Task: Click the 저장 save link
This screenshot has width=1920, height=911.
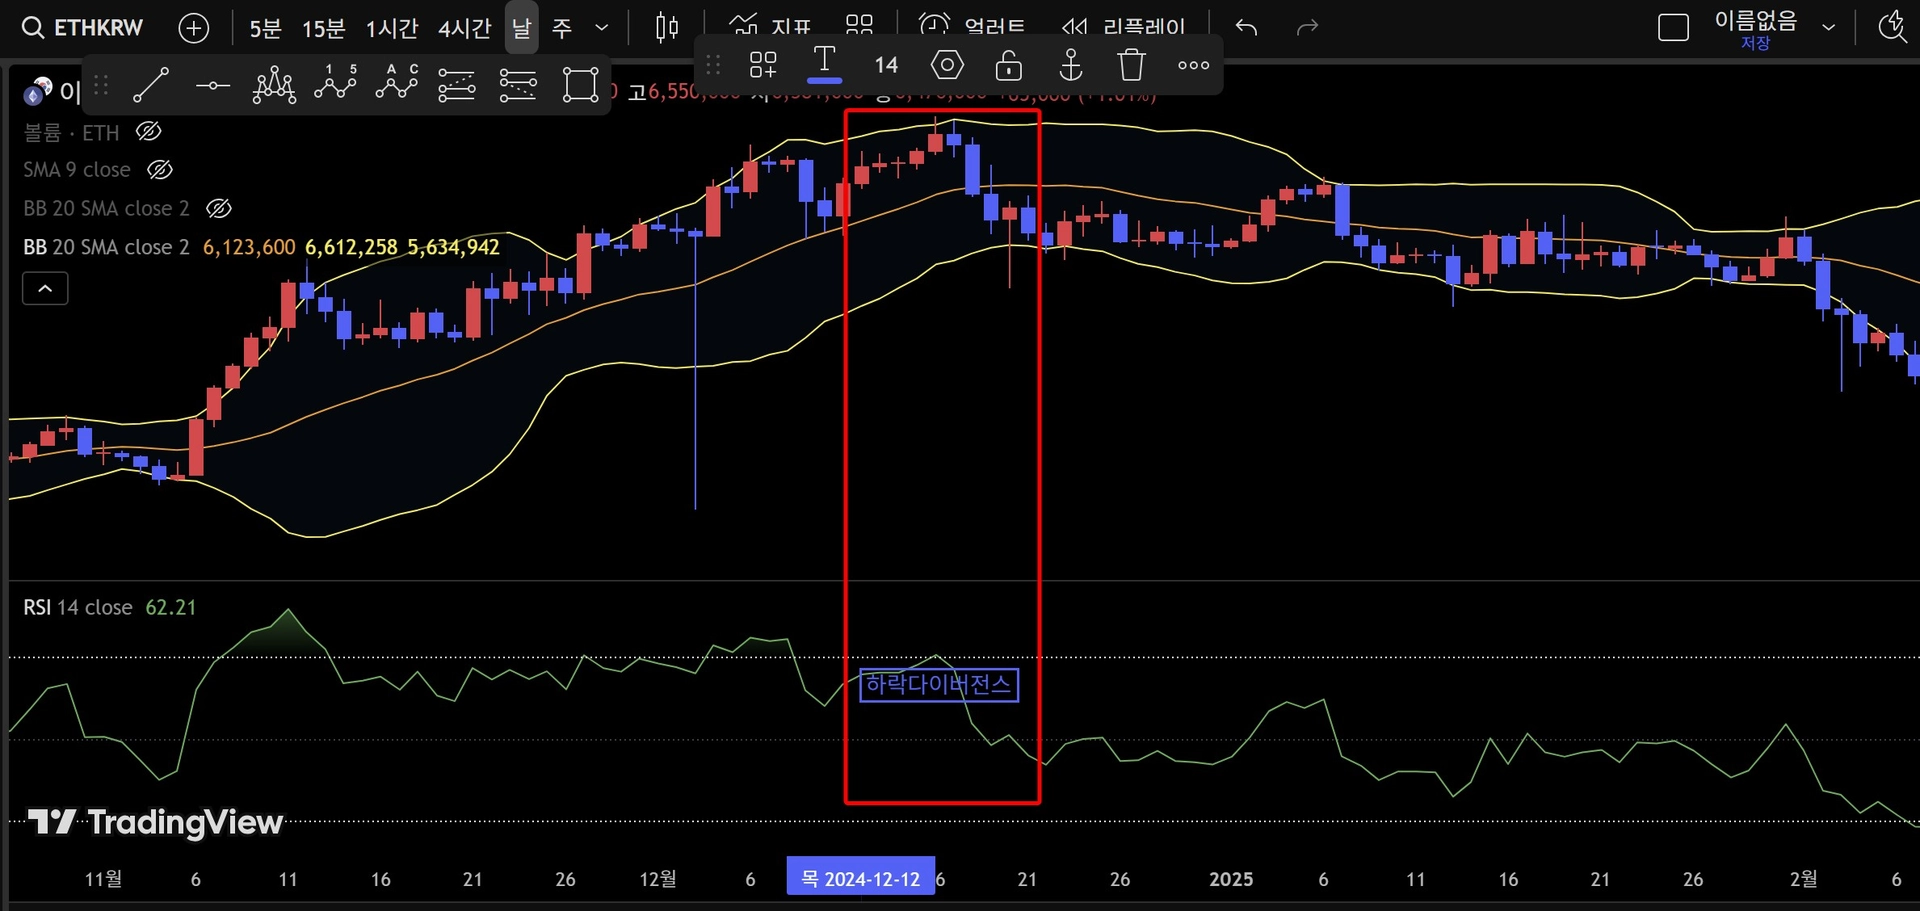Action: tap(1755, 43)
